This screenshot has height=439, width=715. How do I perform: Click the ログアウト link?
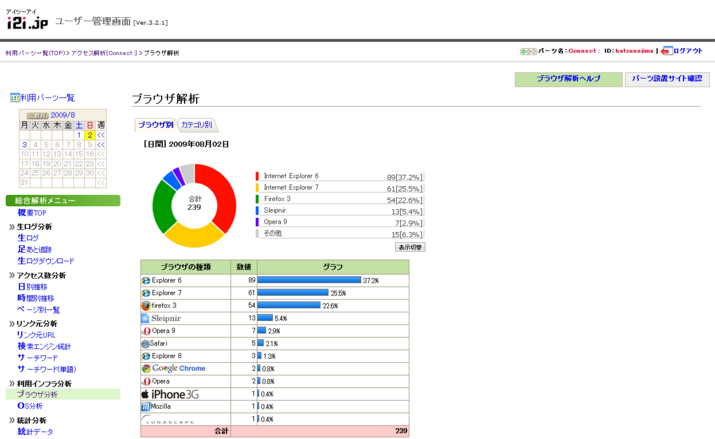(688, 51)
